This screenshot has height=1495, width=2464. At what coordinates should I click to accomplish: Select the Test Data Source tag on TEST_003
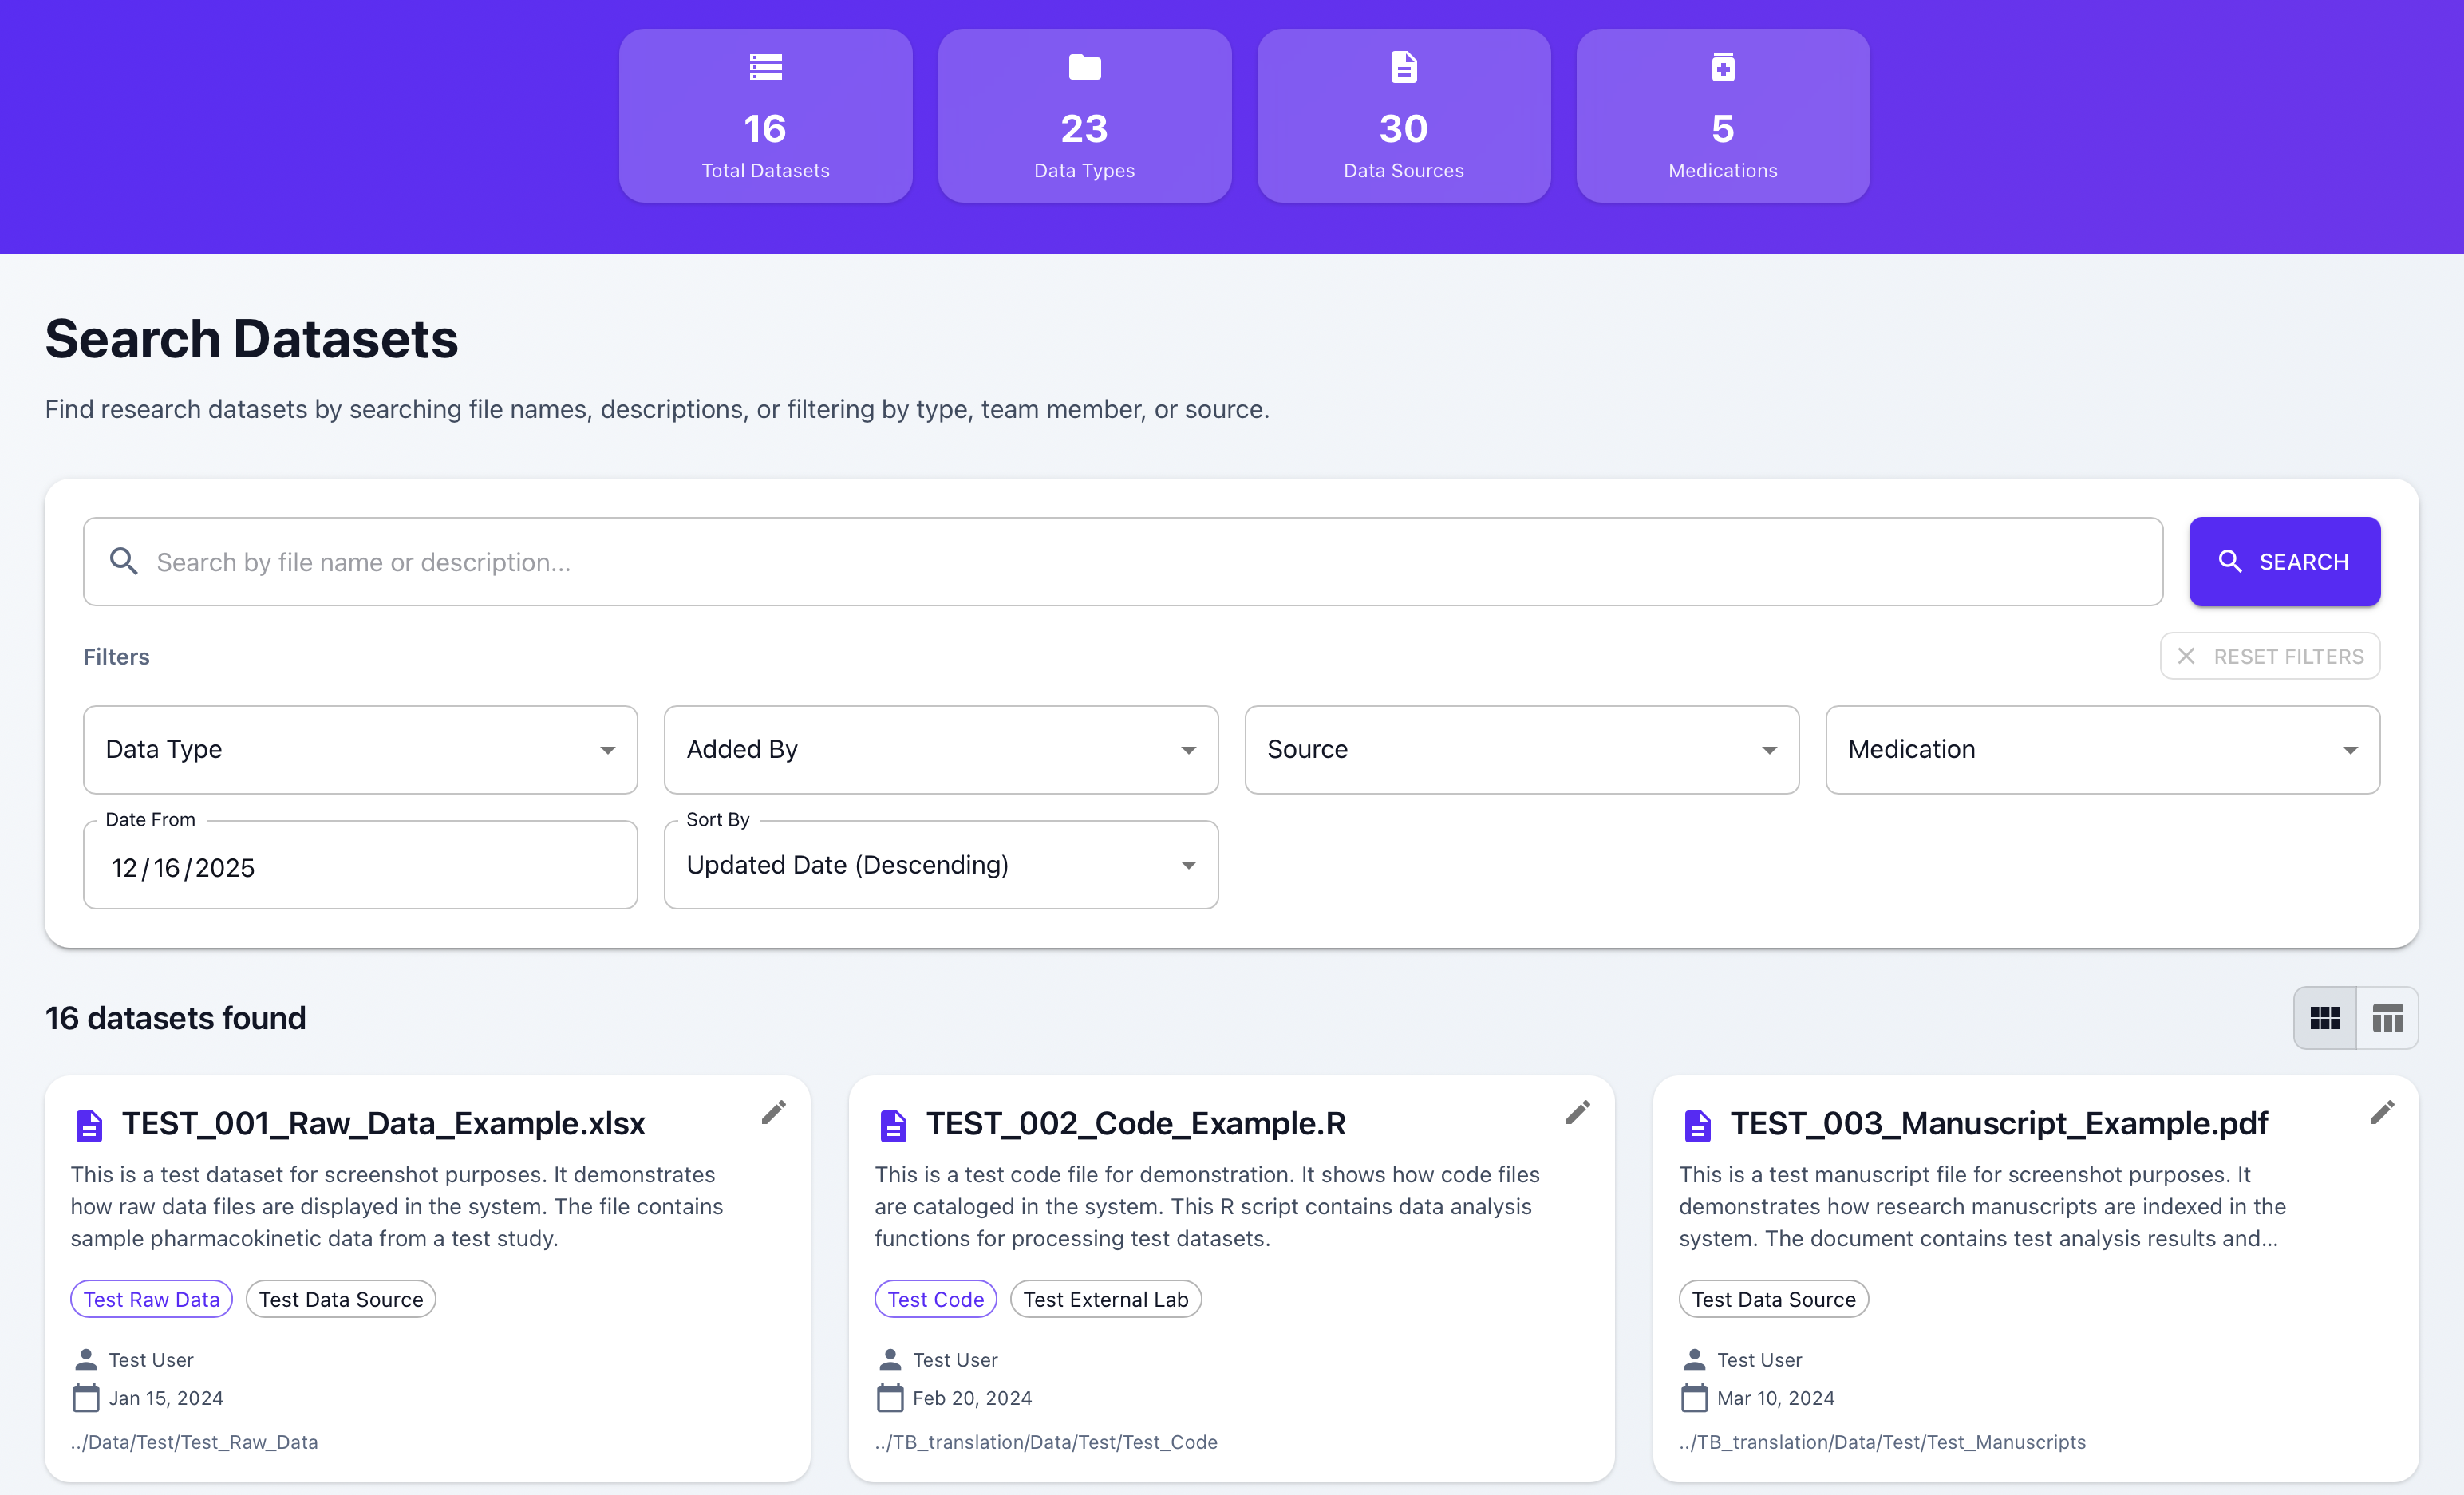[1773, 1298]
